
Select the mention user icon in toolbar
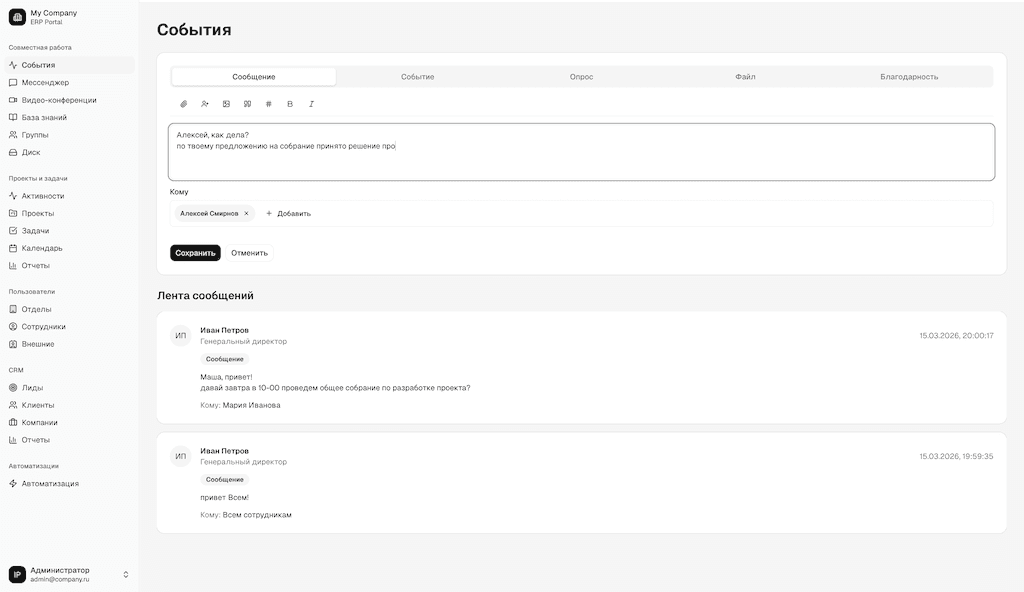coord(205,104)
